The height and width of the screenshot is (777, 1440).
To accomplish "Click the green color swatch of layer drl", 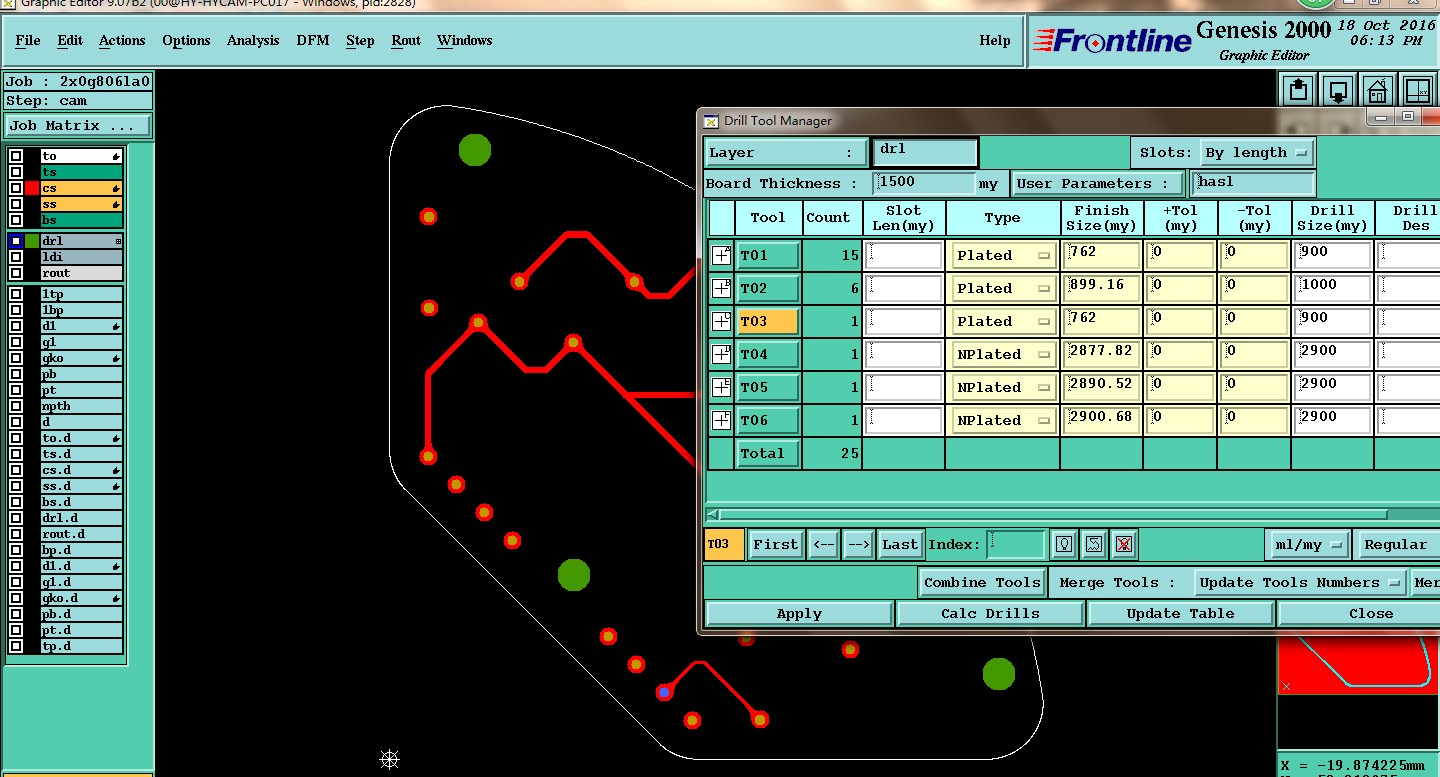I will pos(32,241).
